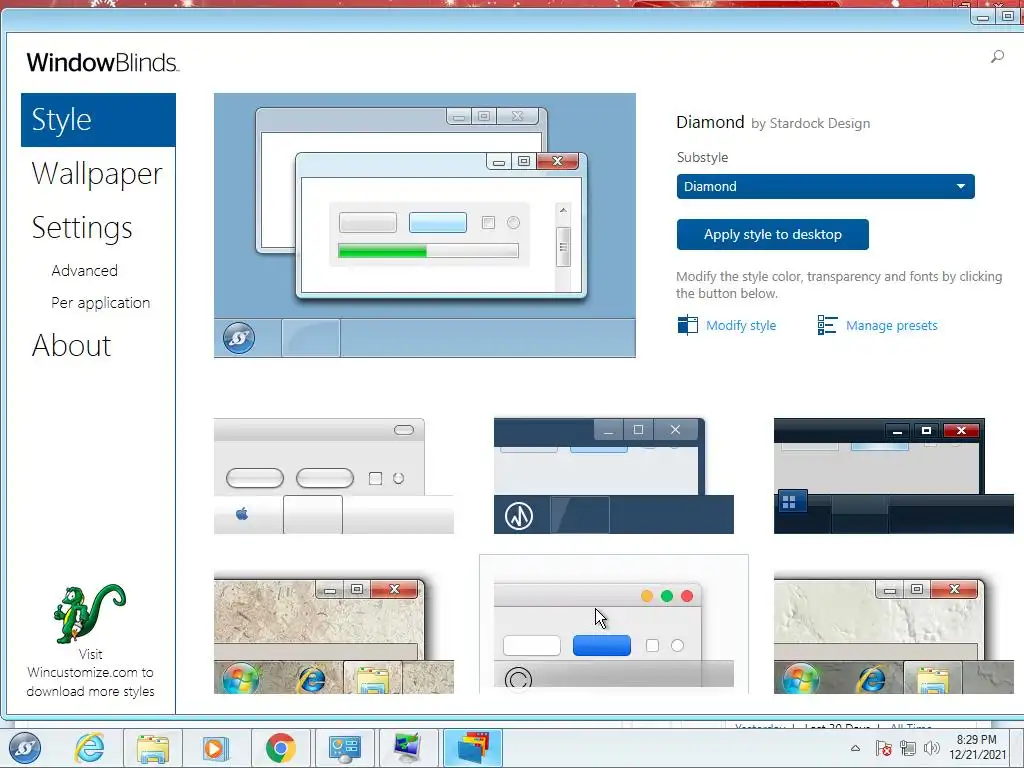
Task: Click the Action Center flag tray icon
Action: (x=884, y=748)
